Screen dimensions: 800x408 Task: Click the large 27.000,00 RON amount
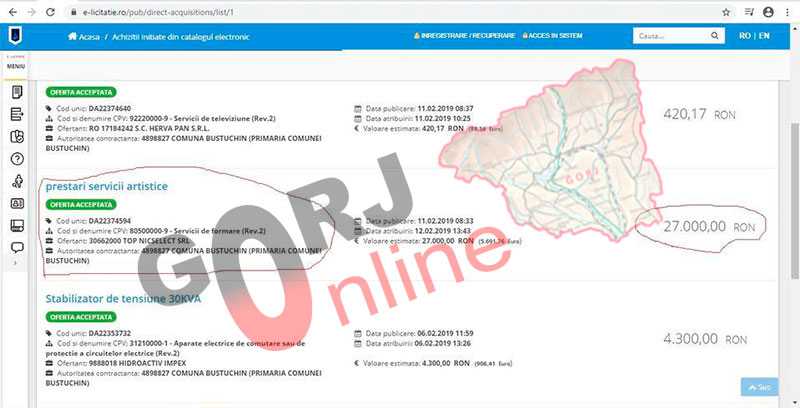(709, 227)
